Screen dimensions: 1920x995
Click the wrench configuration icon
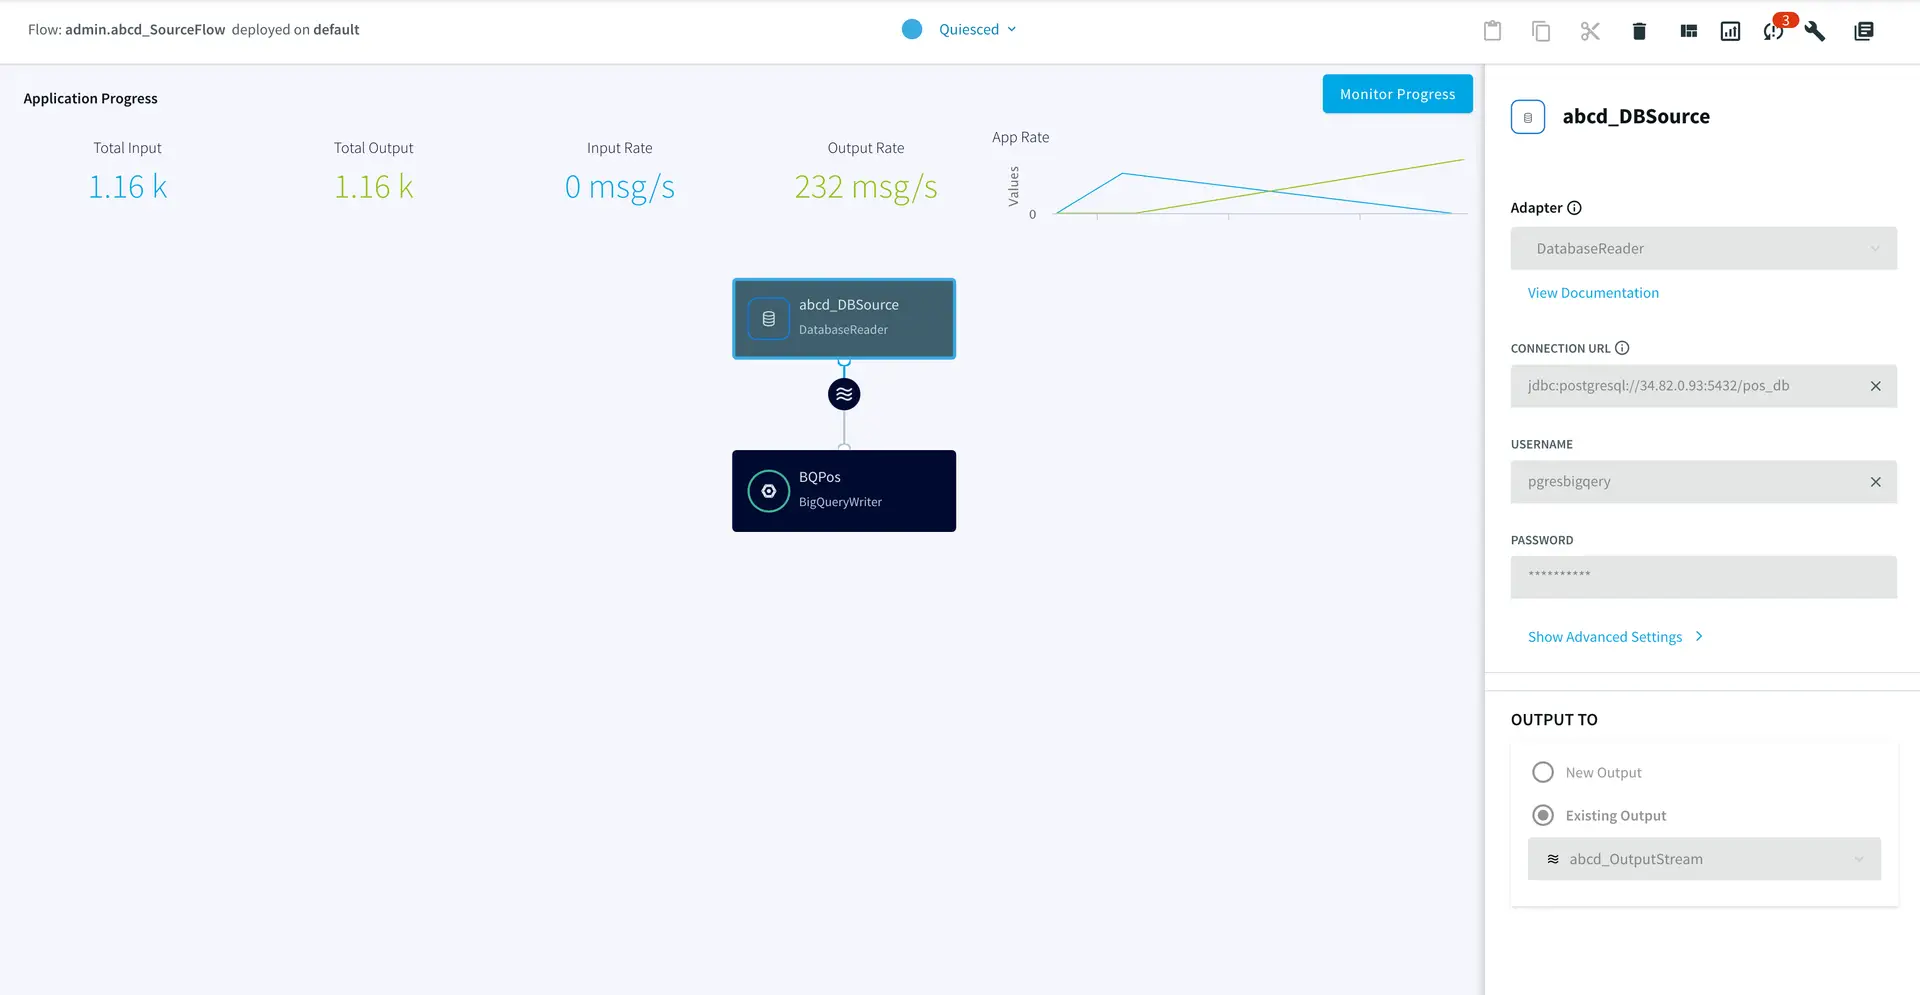[x=1815, y=31]
